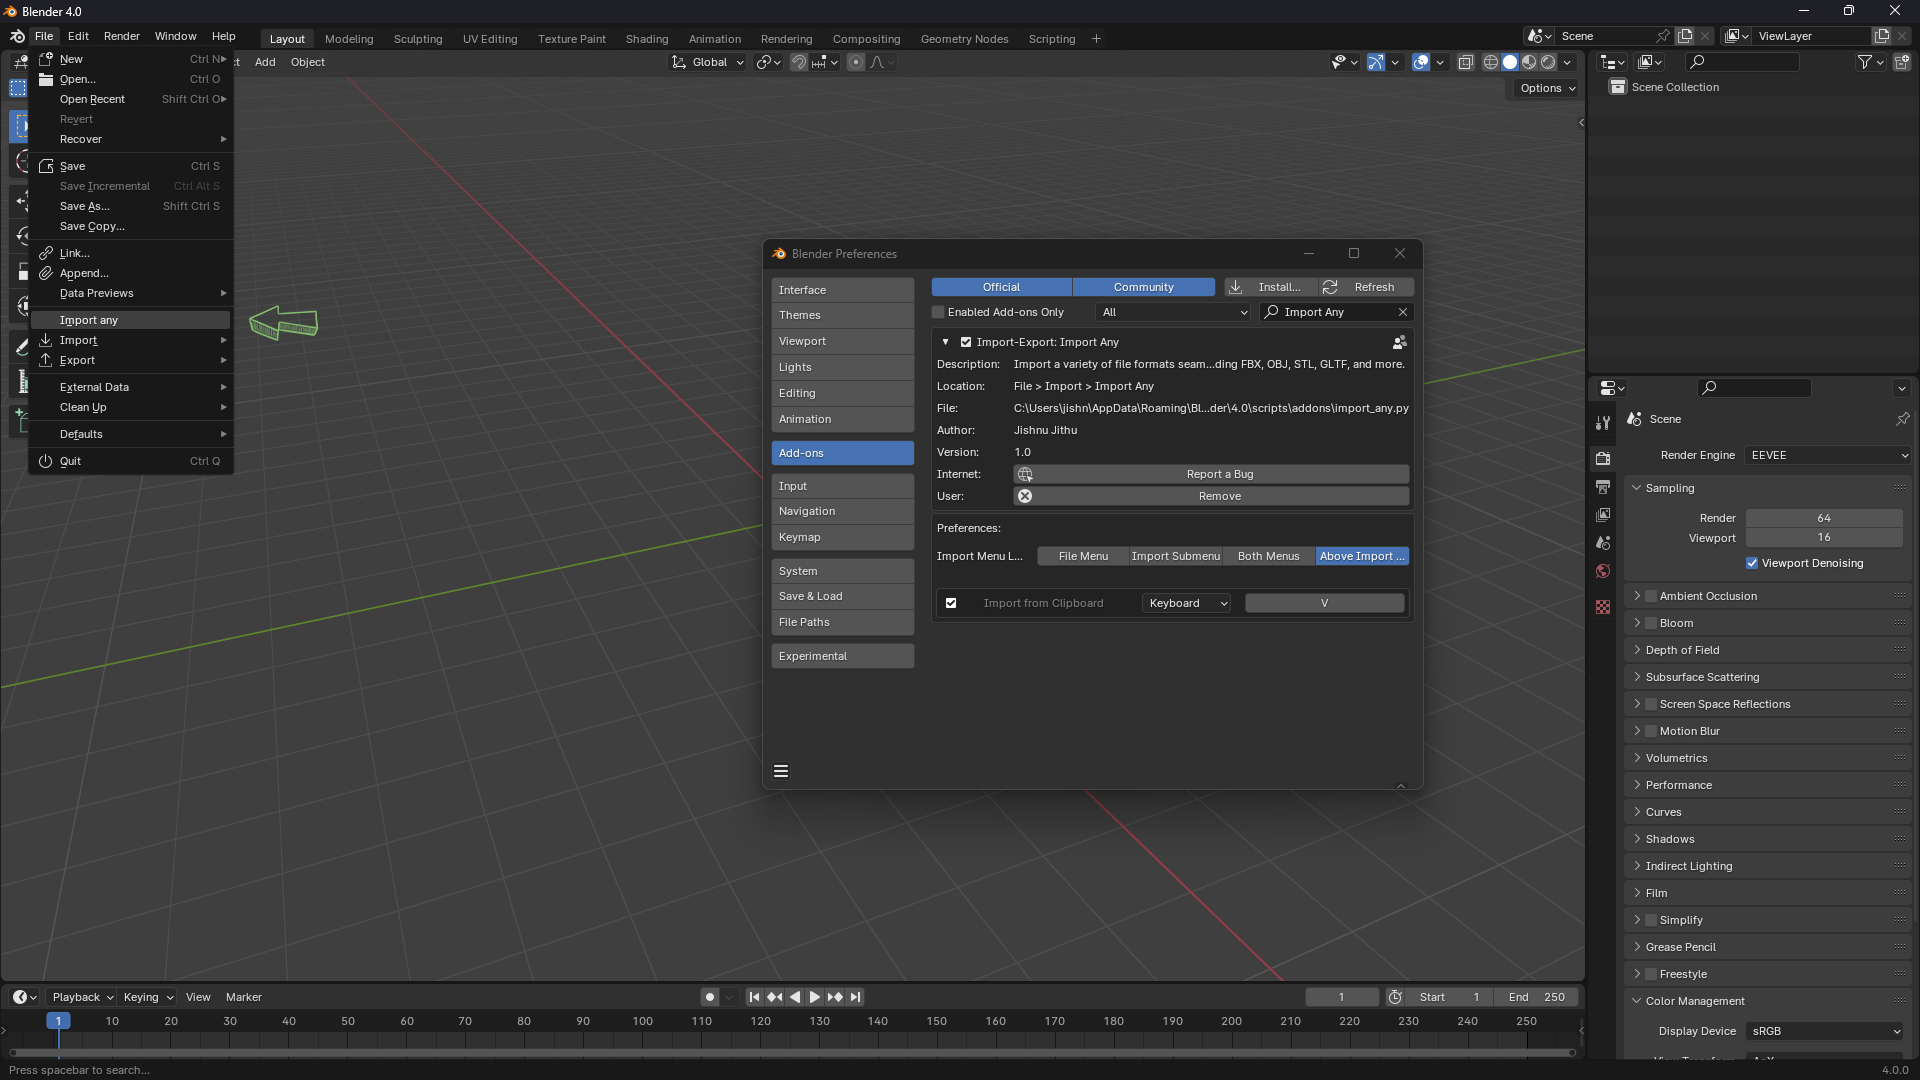Click the Report a Bug button
This screenshot has width=1920, height=1080.
tap(1219, 474)
